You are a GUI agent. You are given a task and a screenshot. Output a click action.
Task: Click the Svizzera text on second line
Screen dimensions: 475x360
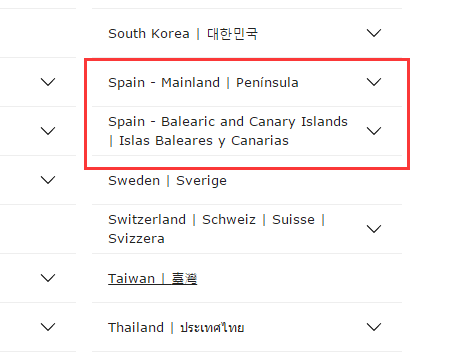coord(136,239)
